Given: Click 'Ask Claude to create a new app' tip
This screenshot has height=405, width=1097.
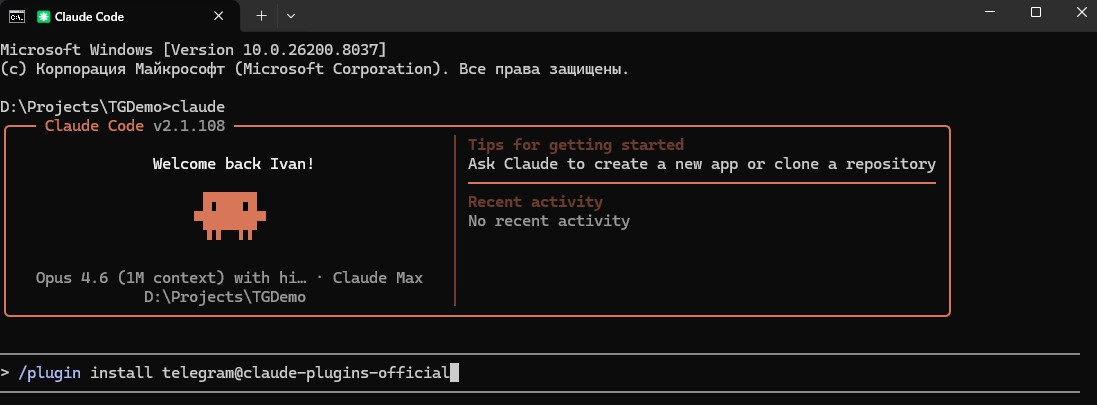Looking at the screenshot, I should tap(702, 164).
